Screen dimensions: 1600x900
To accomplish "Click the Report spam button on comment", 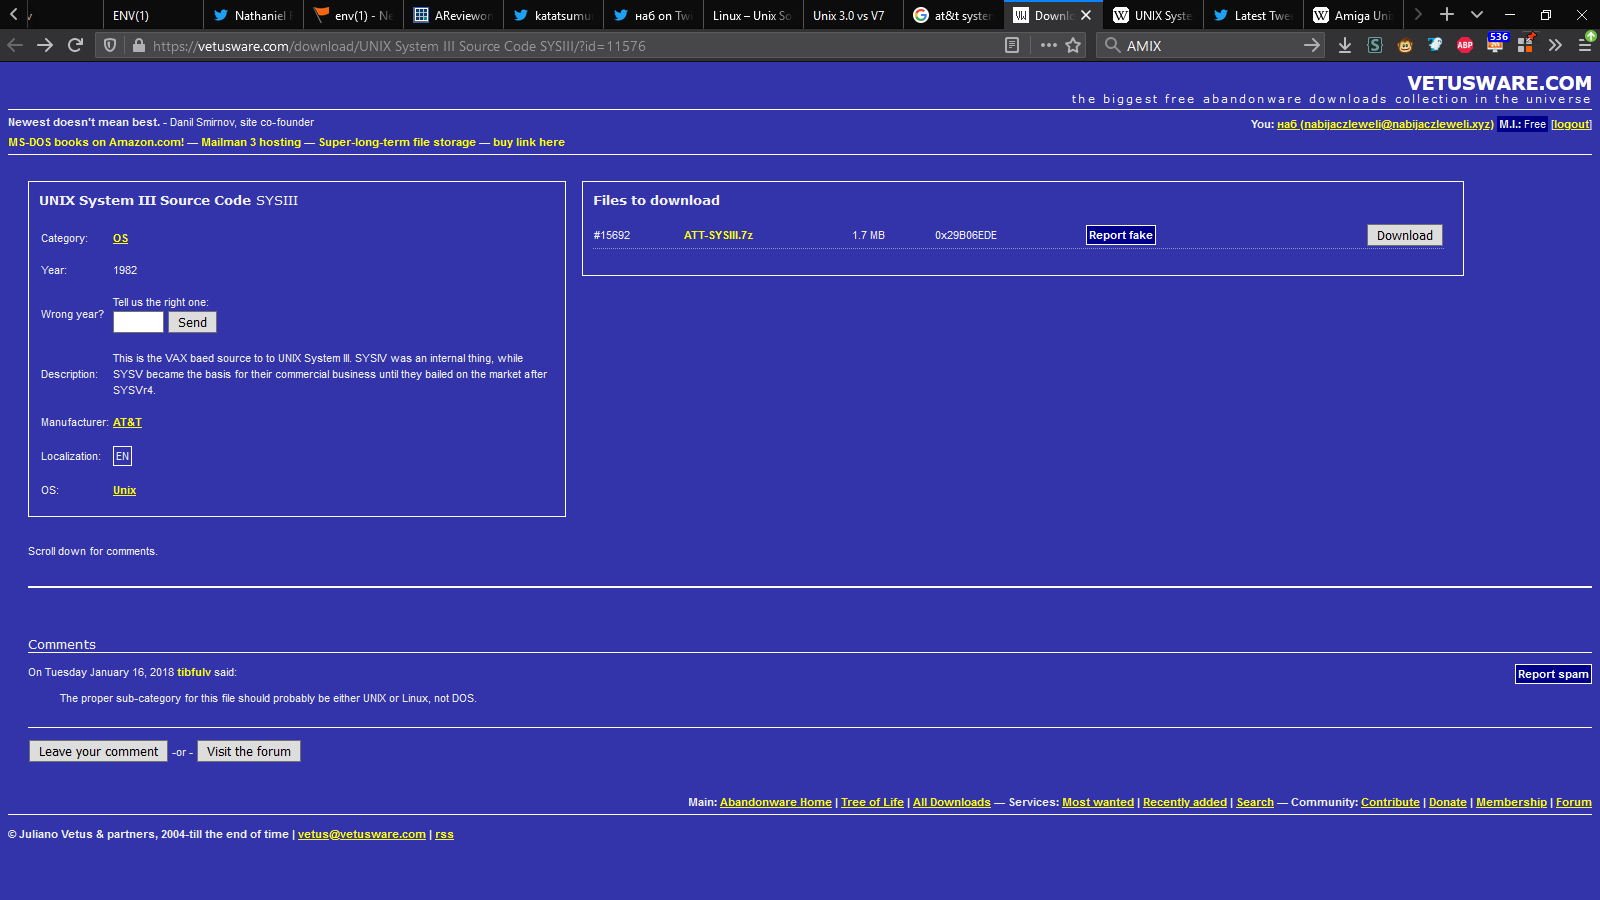I will pyautogui.click(x=1552, y=674).
